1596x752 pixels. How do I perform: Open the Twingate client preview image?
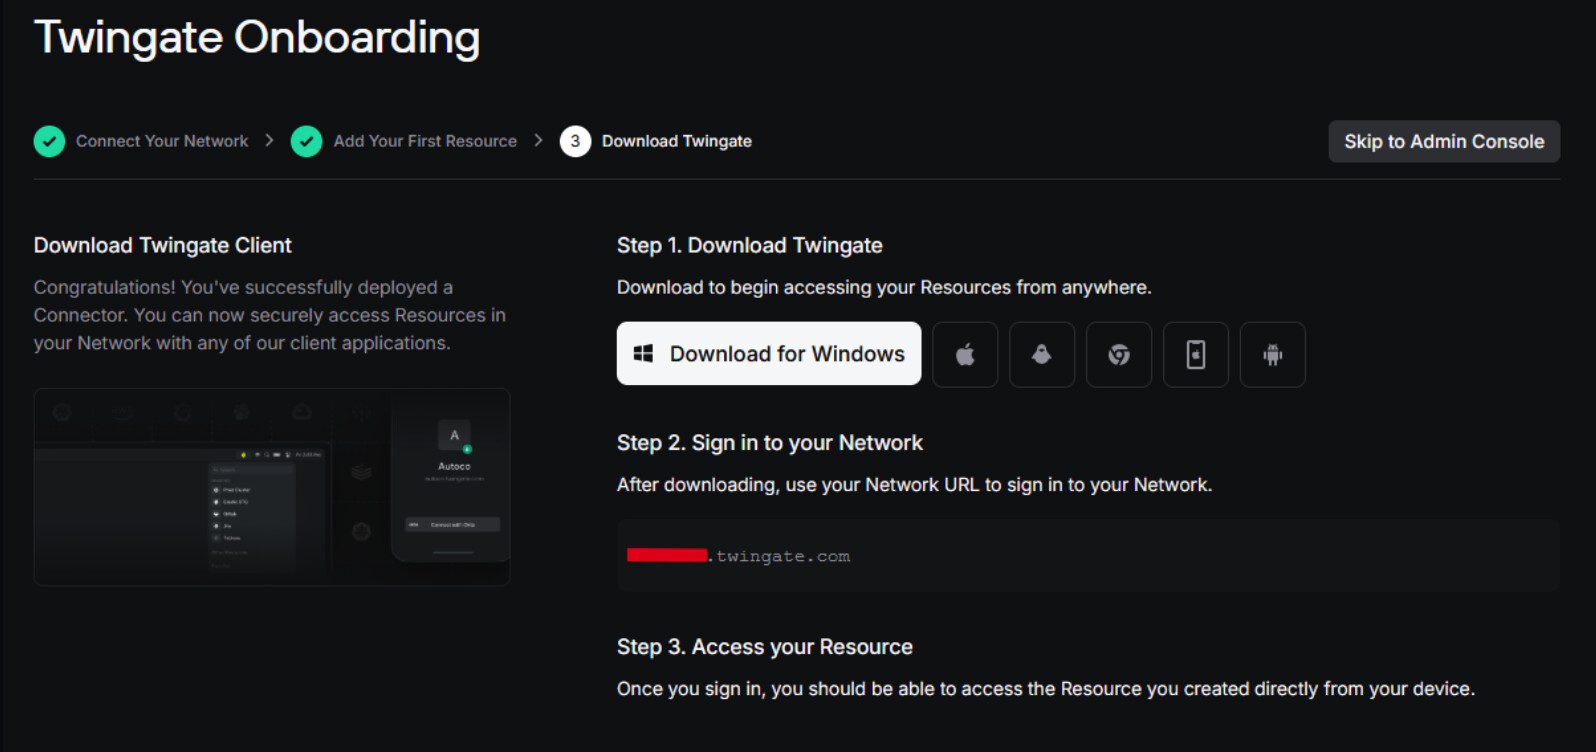(x=272, y=487)
